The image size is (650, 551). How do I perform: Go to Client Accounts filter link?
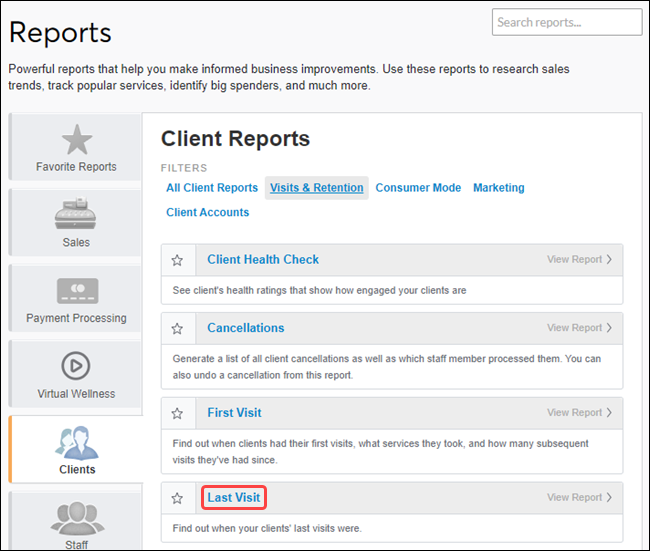(207, 212)
